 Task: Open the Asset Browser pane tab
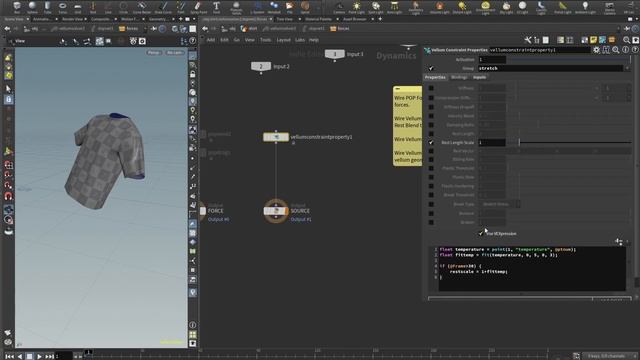tap(354, 19)
